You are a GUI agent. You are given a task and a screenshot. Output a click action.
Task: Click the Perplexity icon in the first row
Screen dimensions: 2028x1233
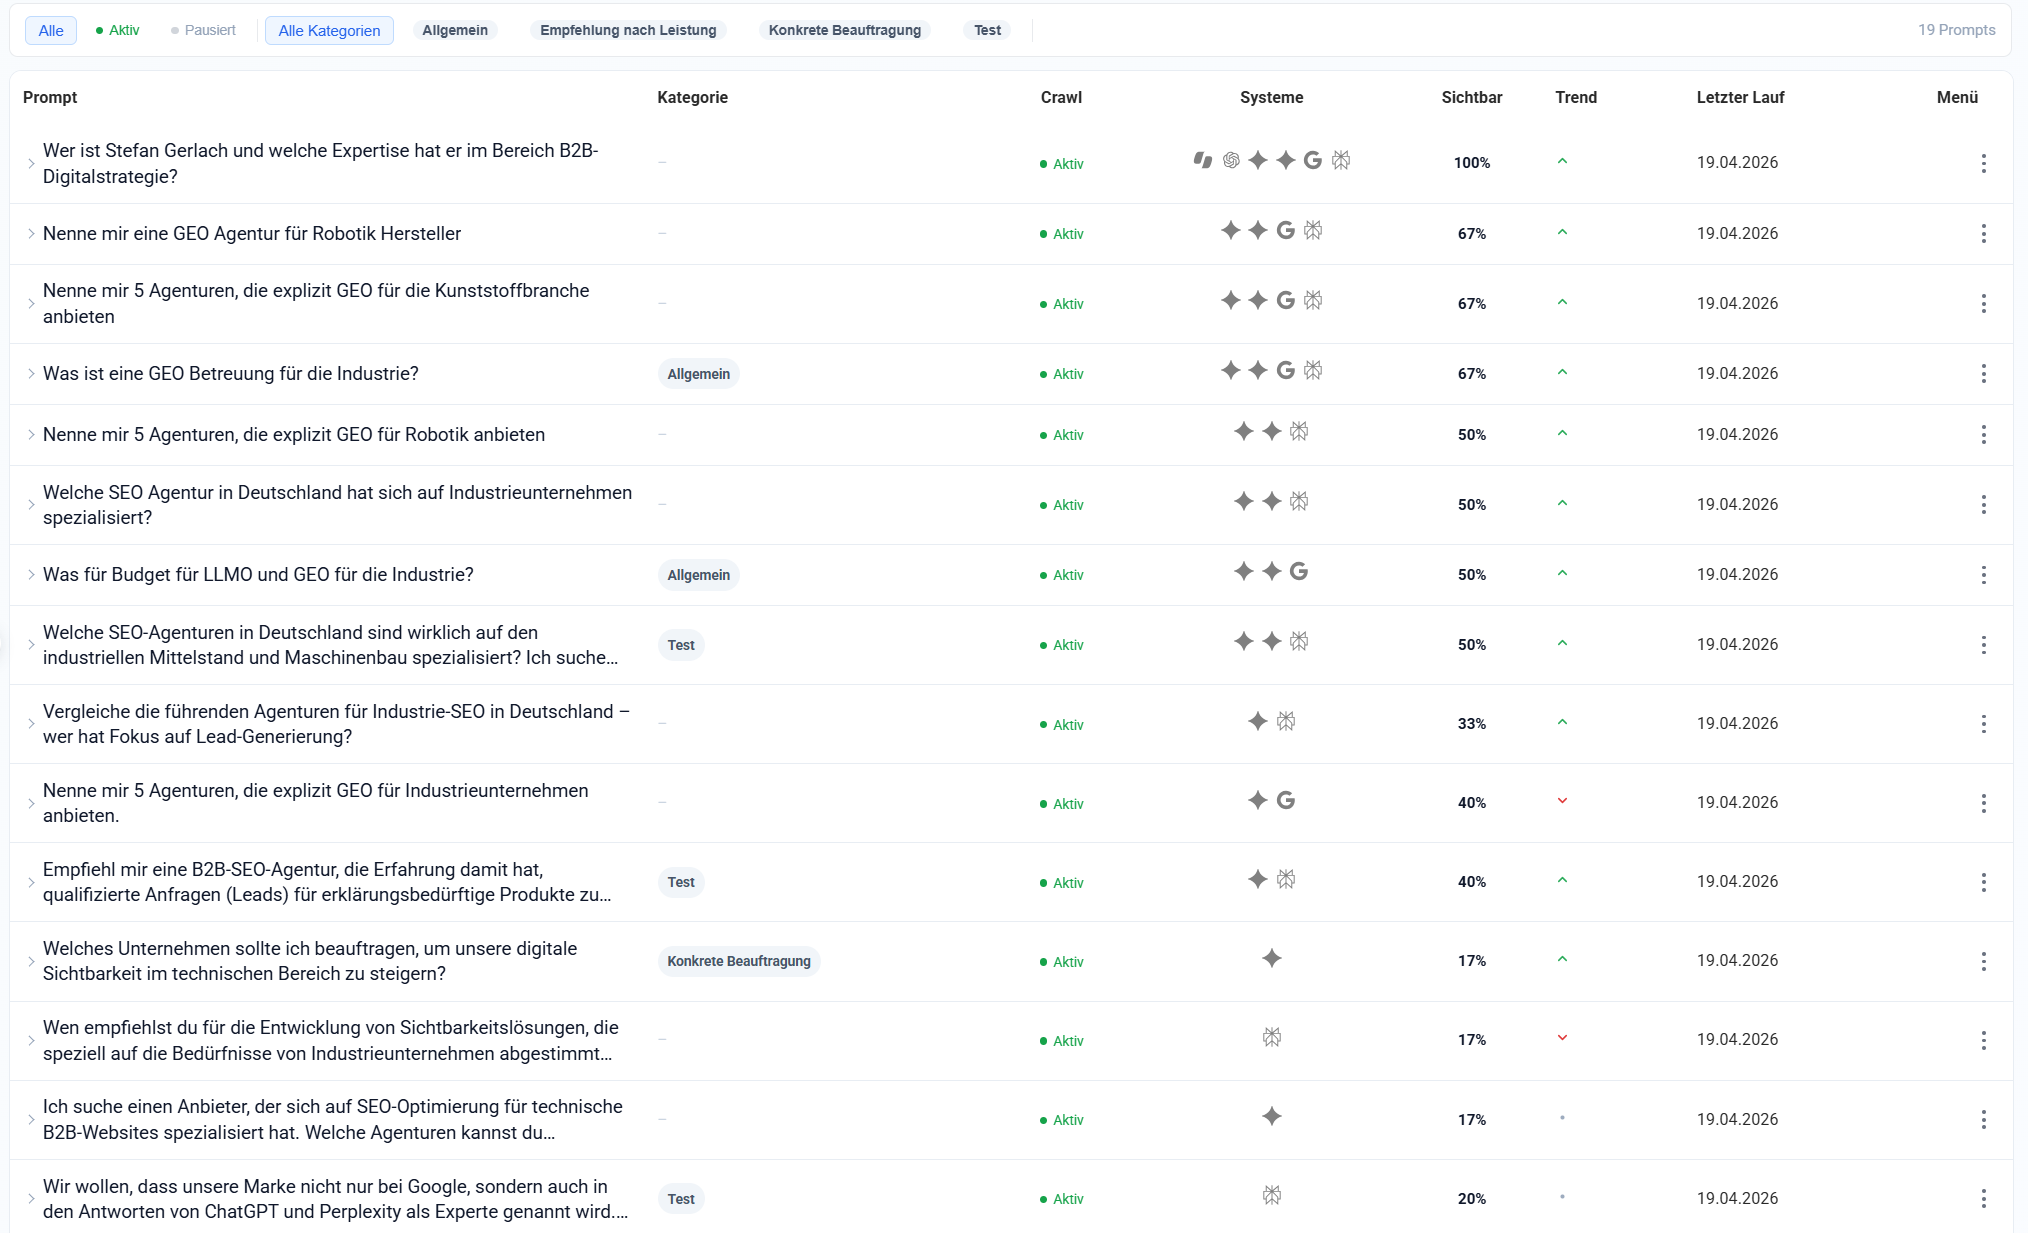(x=1343, y=161)
